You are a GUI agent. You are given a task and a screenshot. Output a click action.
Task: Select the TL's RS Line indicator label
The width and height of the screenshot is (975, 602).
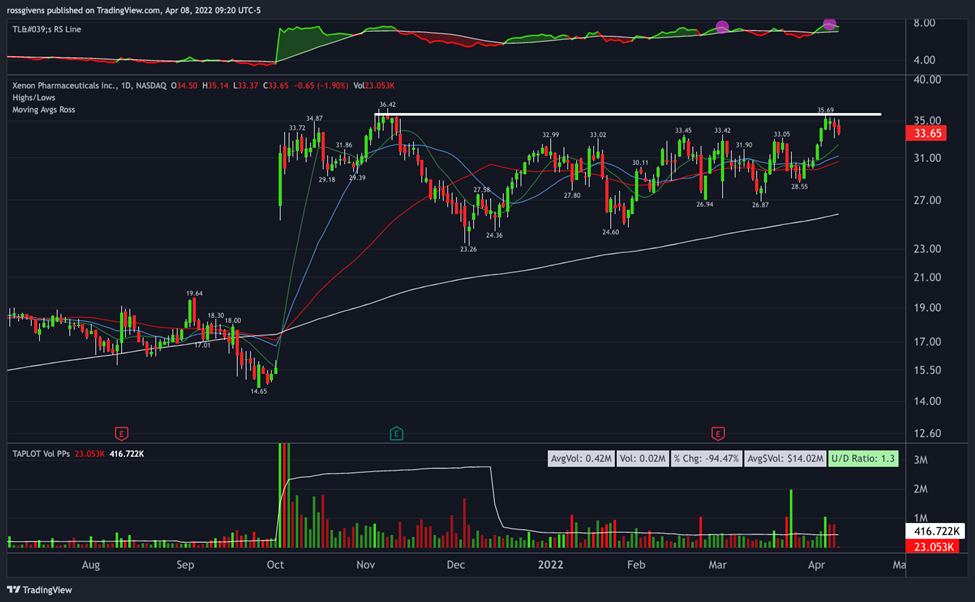[47, 29]
